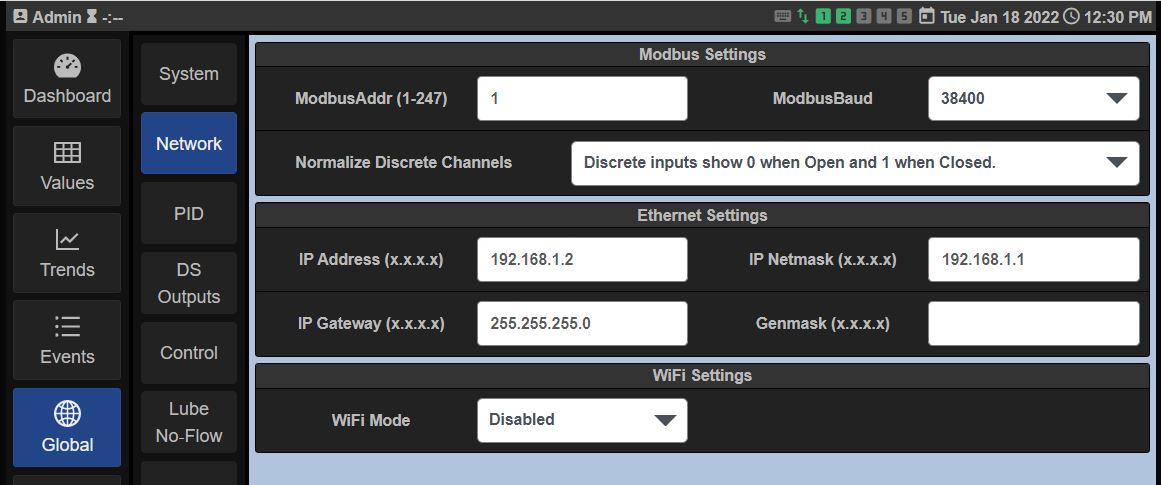Click the keyboard icon in status bar
This screenshot has width=1161, height=485.
click(x=782, y=17)
